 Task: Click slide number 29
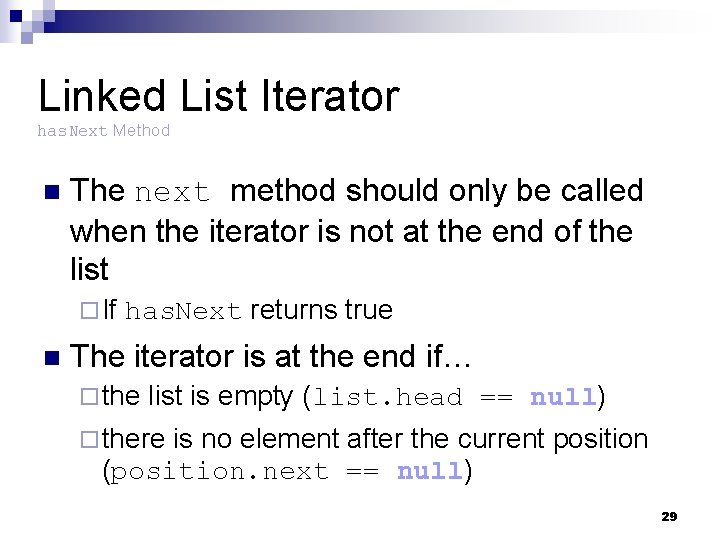[669, 517]
